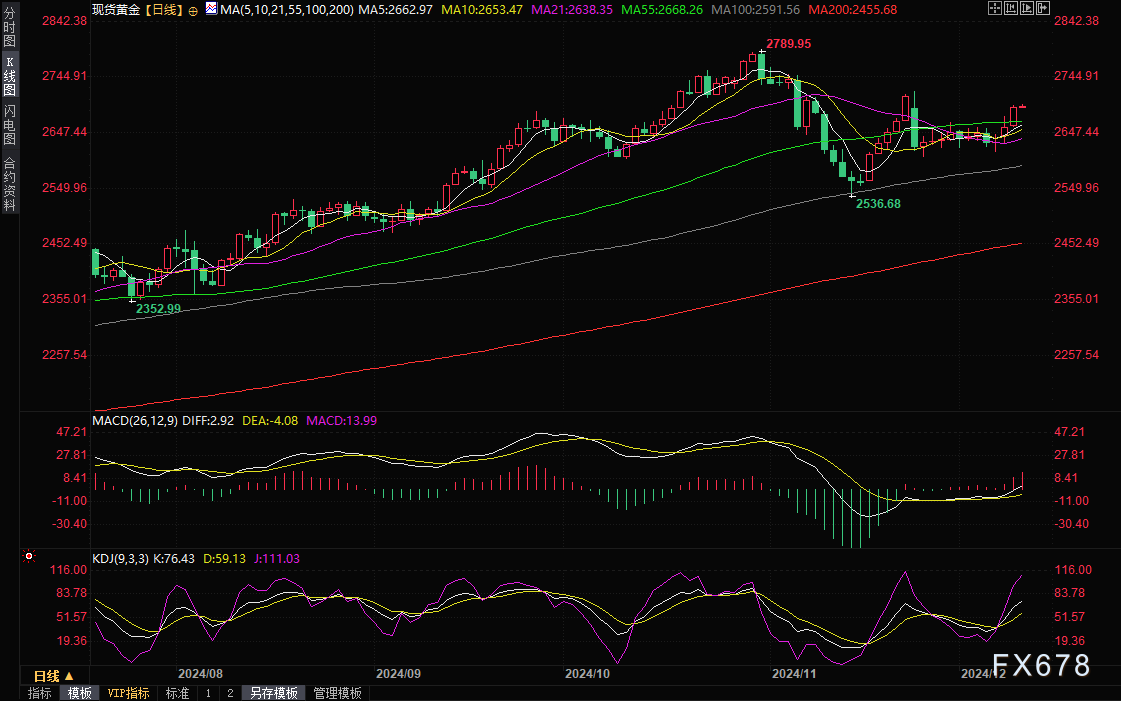Choose the 标准 template option
Viewport: 1121px width, 701px height.
(177, 693)
